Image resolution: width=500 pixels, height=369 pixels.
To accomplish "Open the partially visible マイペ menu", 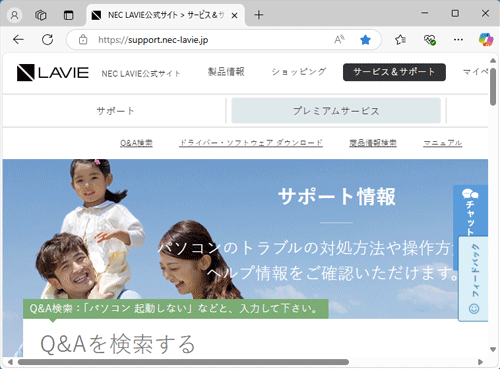I will click(x=476, y=72).
